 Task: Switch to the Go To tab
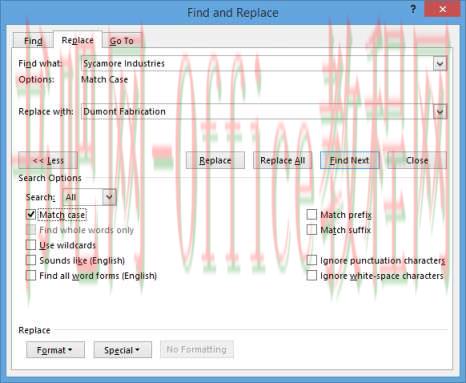pyautogui.click(x=122, y=41)
